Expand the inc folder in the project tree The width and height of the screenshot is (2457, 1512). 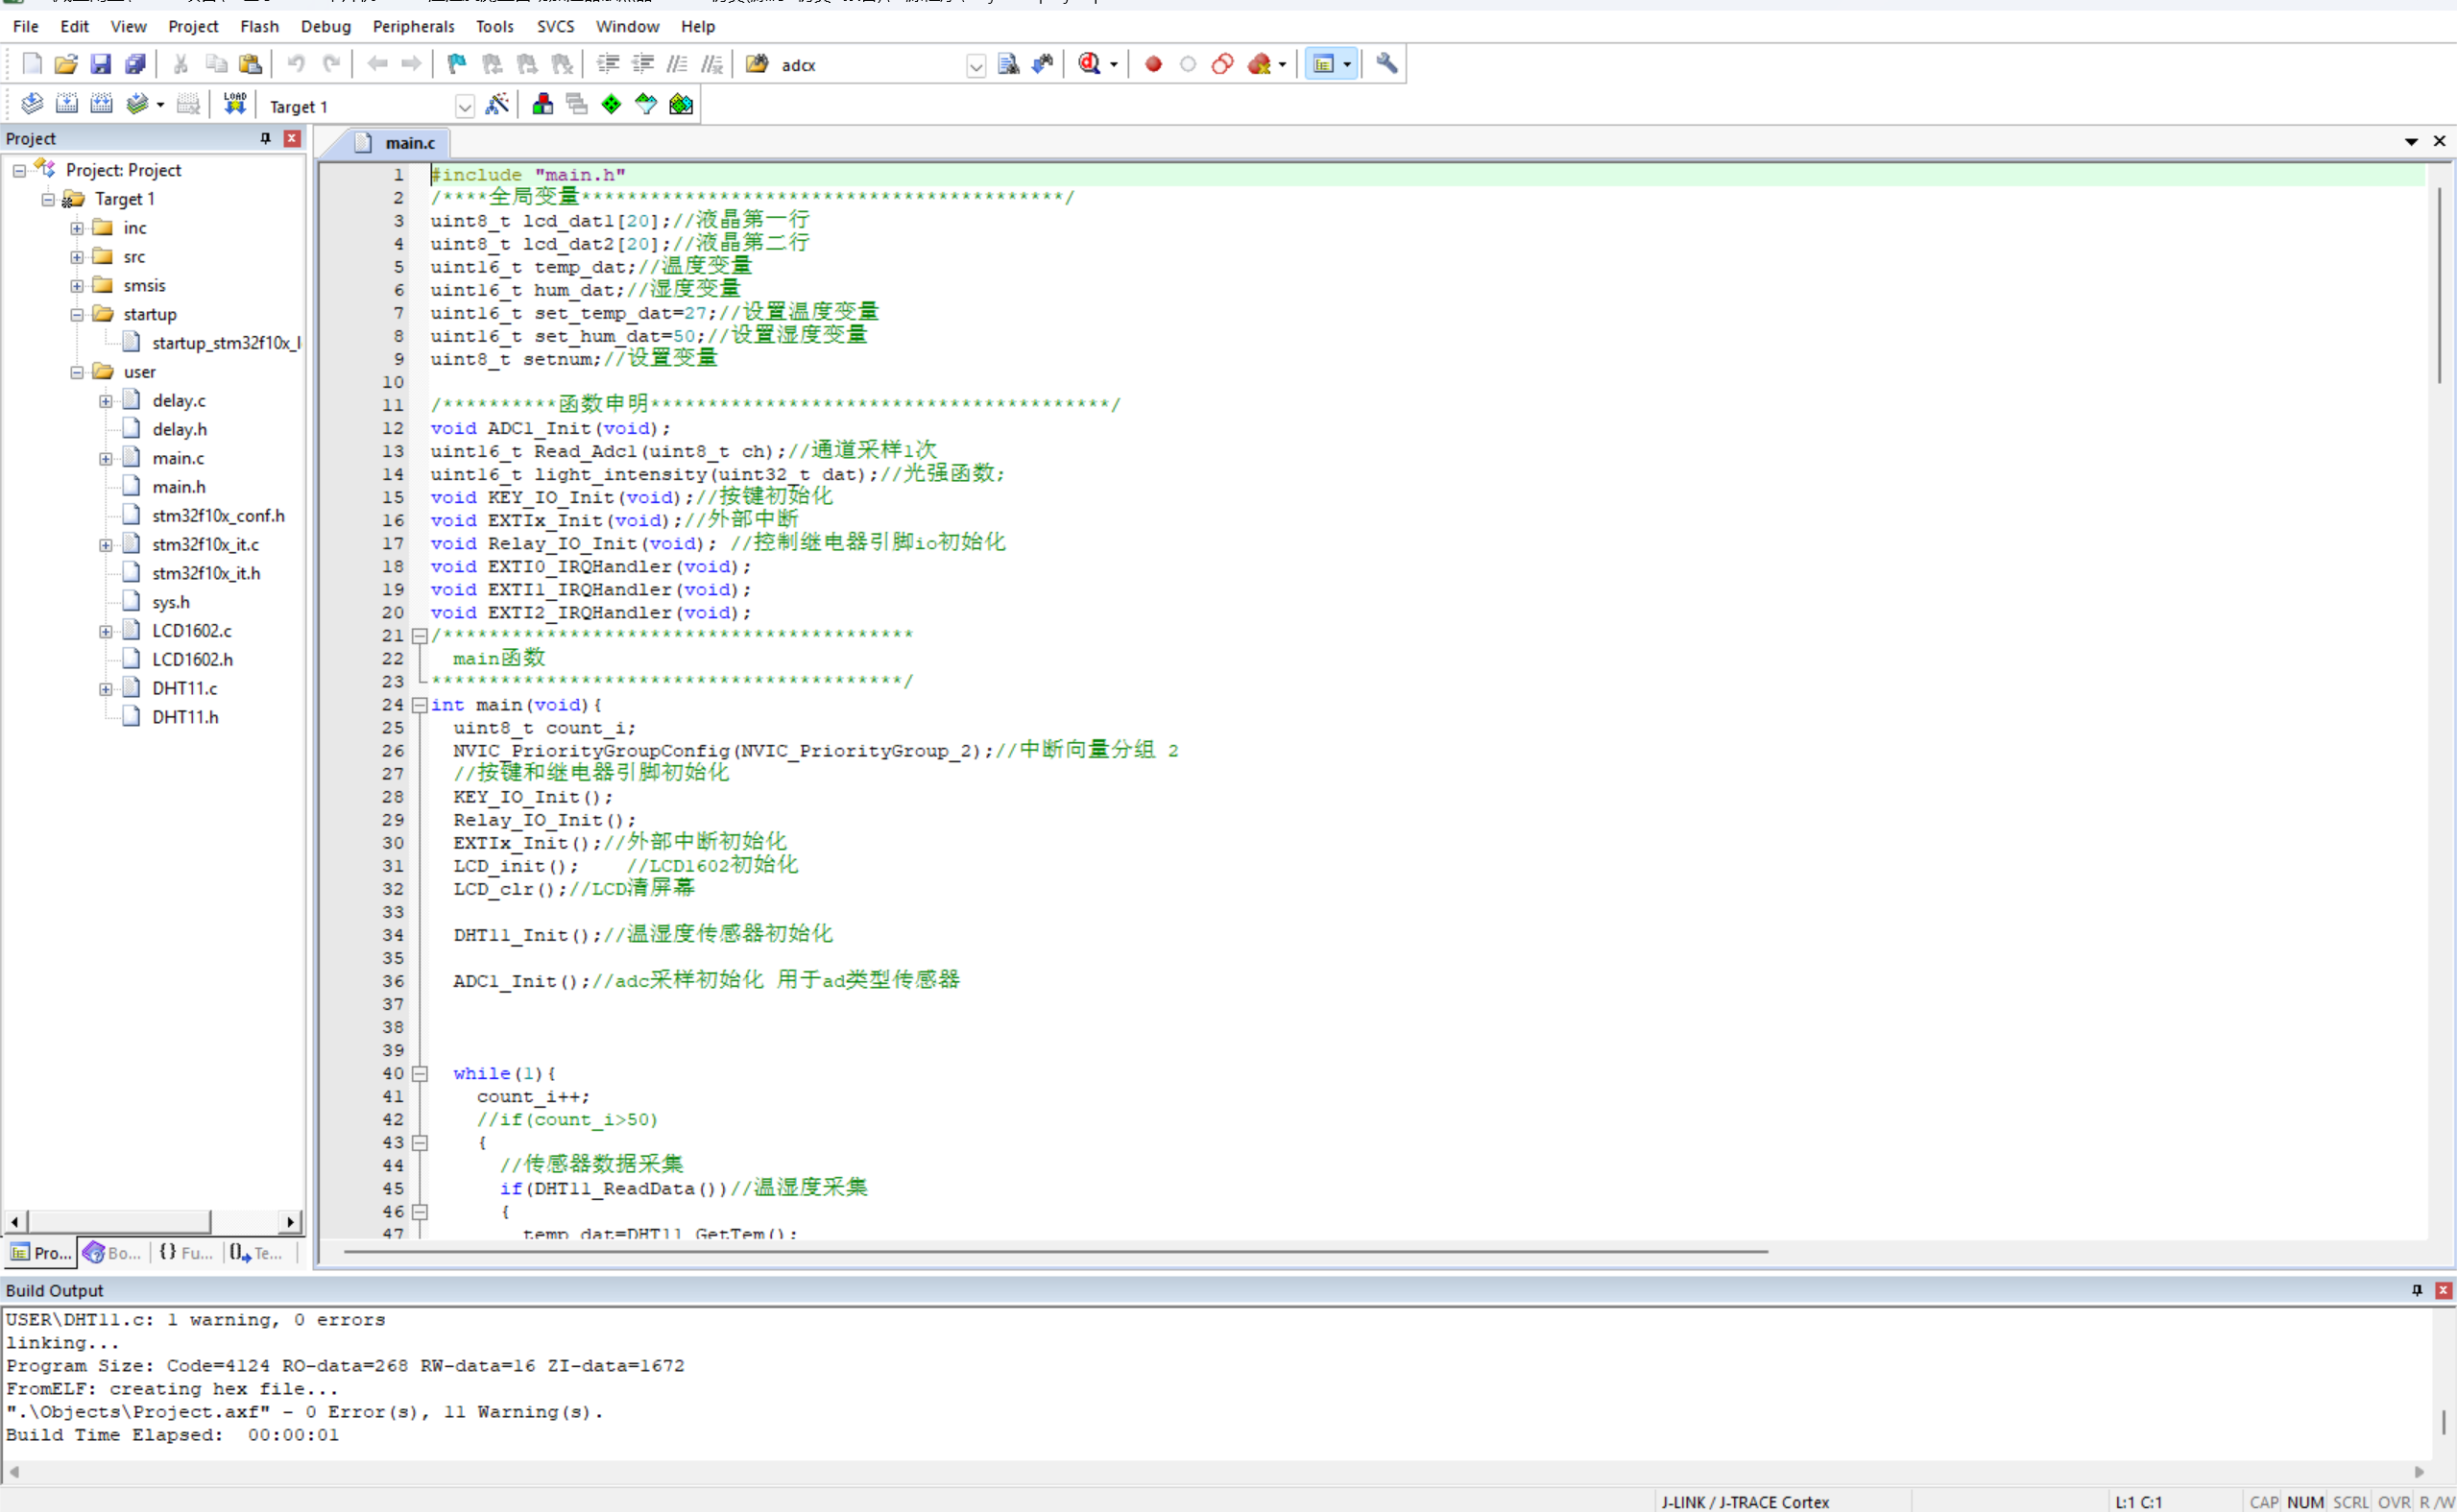(77, 228)
